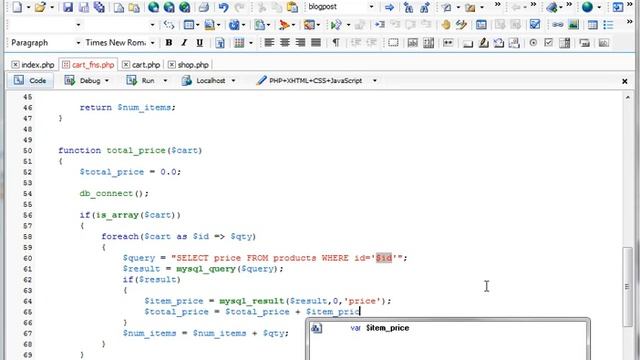
Task: Switch to the cart.php tab
Action: pos(146,65)
